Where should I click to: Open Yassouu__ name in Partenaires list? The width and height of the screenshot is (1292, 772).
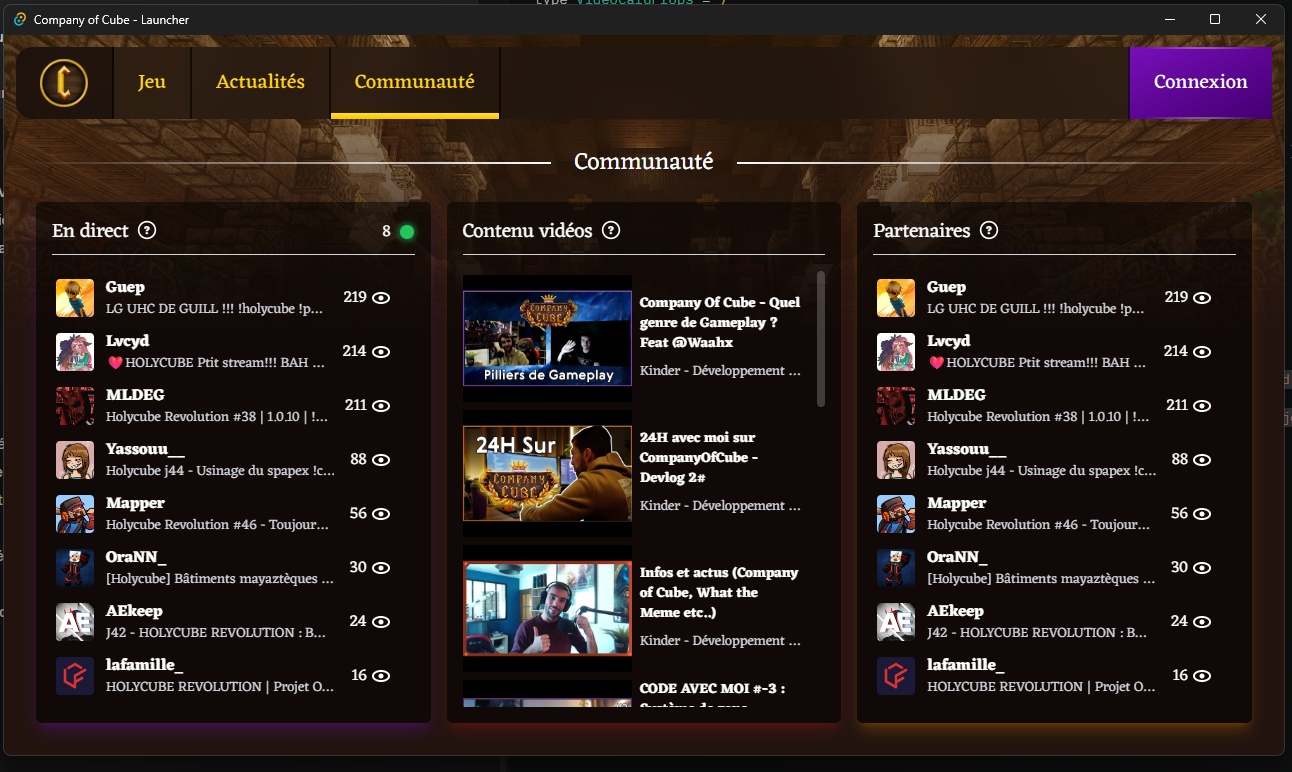[966, 450]
